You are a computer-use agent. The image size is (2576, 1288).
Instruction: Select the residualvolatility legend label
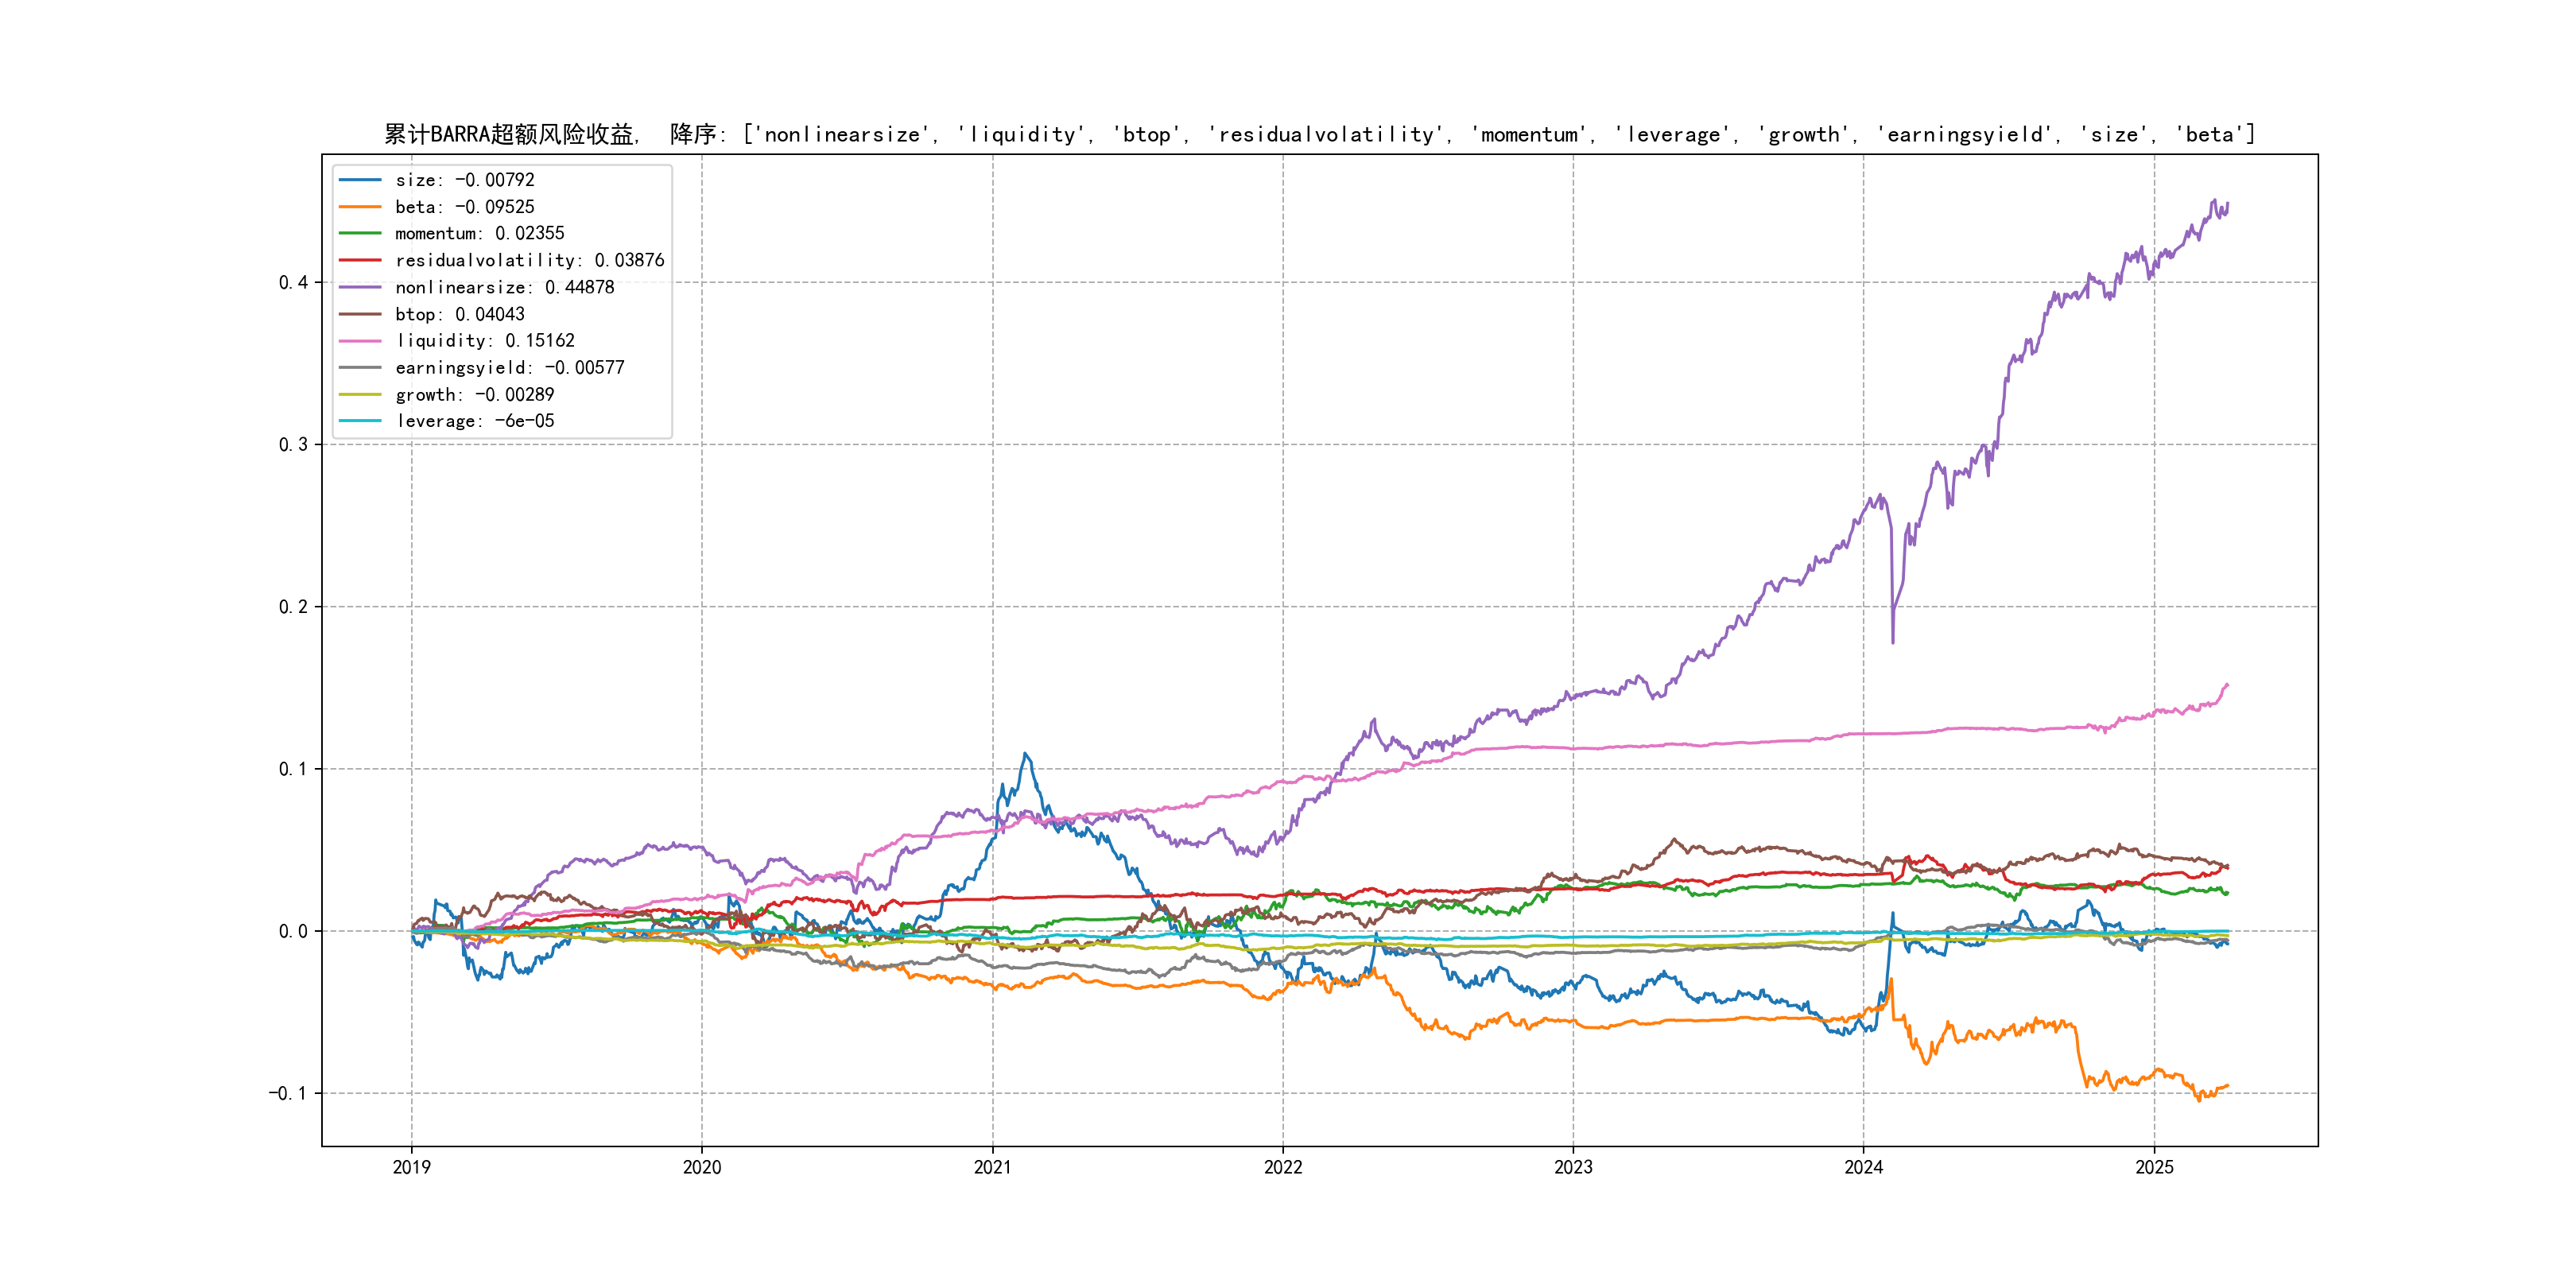(x=529, y=260)
